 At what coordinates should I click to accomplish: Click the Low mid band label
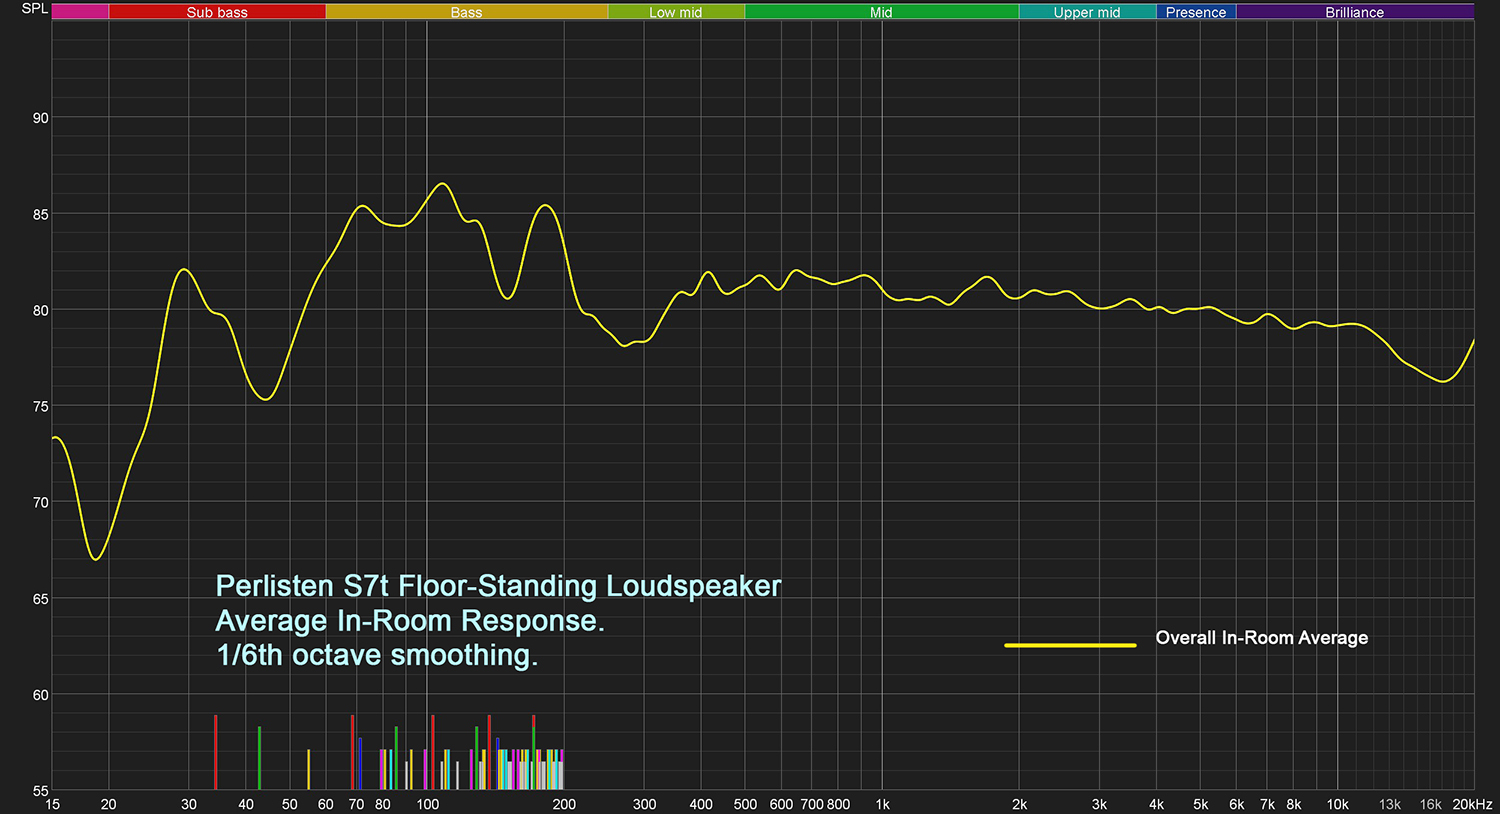pos(675,12)
